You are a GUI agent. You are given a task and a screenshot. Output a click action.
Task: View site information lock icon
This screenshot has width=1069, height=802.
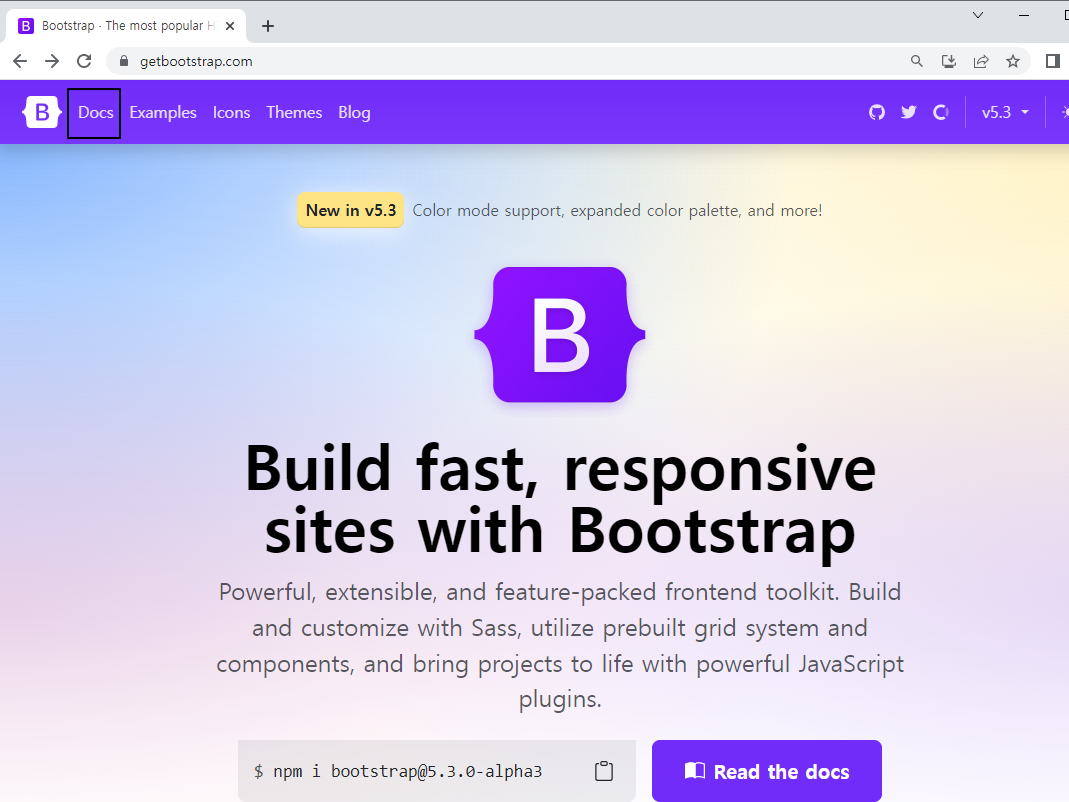click(123, 61)
